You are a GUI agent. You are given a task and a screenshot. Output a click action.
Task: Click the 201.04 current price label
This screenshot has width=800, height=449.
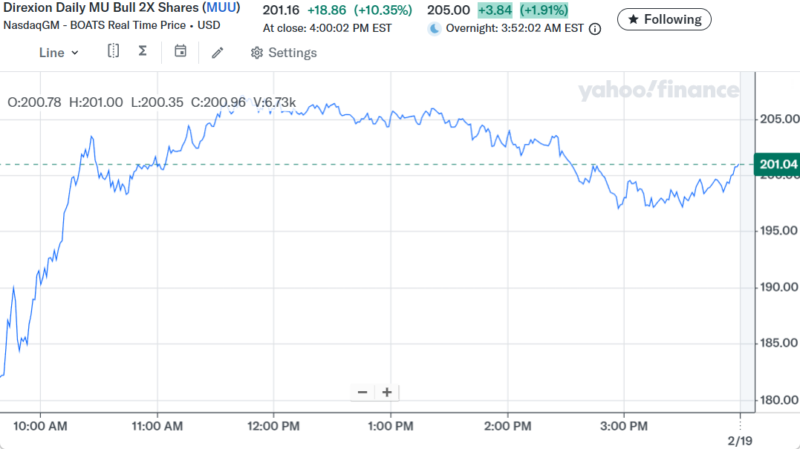tap(776, 165)
